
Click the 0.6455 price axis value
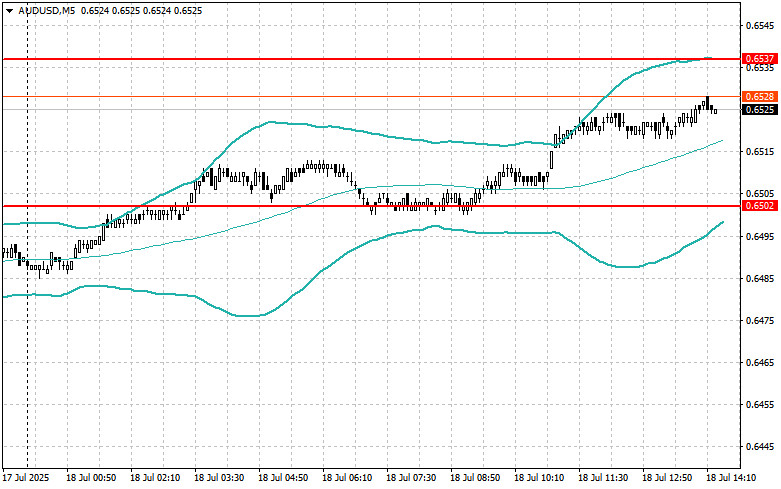[761, 405]
